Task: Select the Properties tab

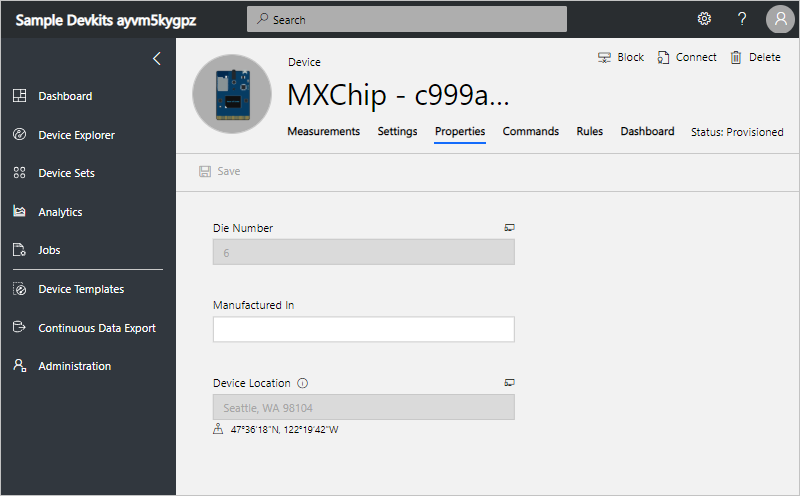Action: point(460,131)
